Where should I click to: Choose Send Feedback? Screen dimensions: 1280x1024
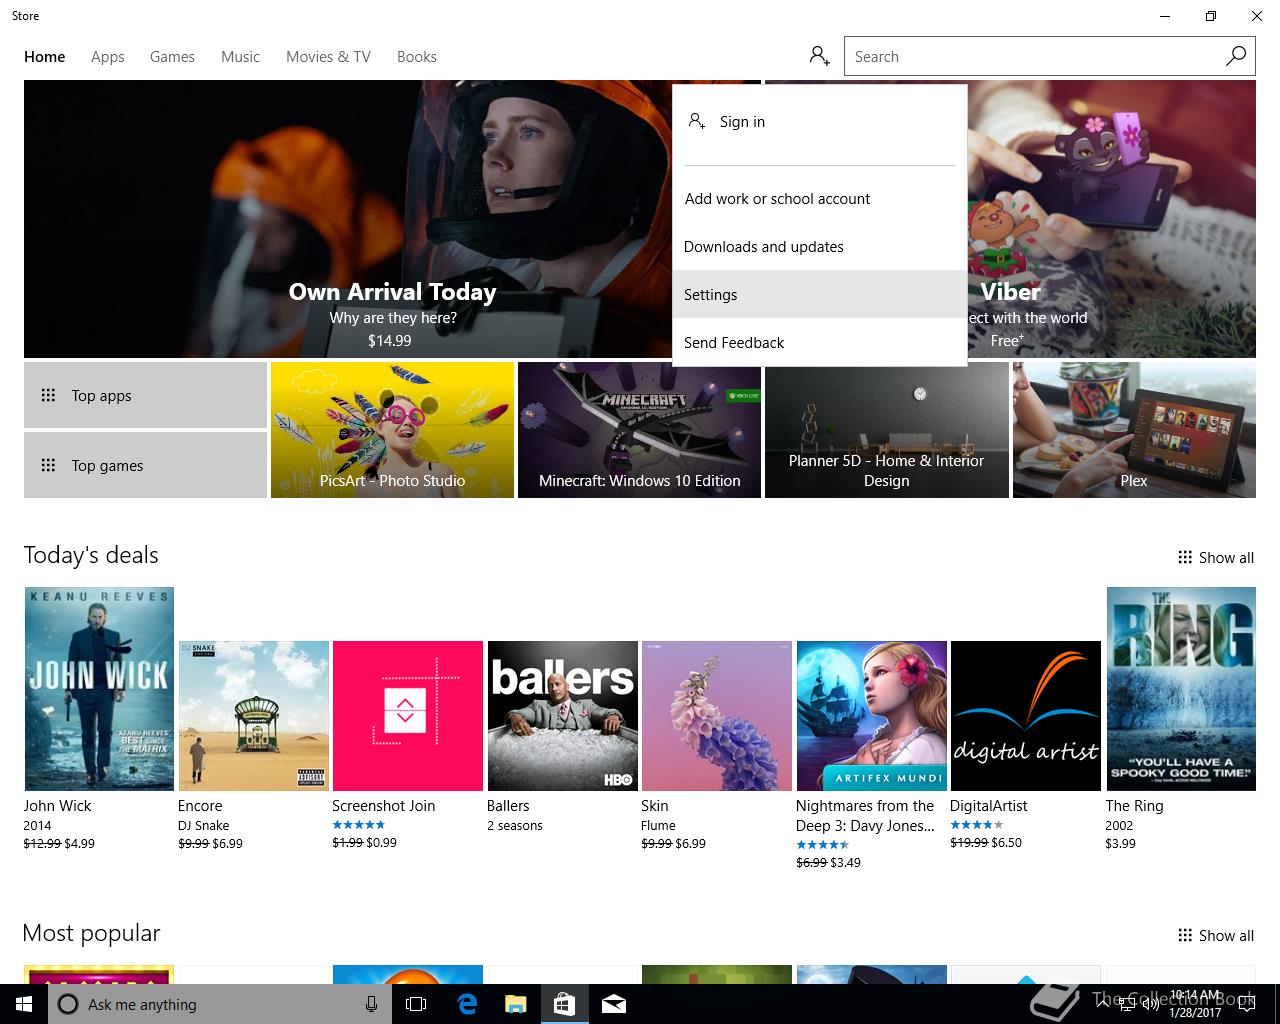820,342
